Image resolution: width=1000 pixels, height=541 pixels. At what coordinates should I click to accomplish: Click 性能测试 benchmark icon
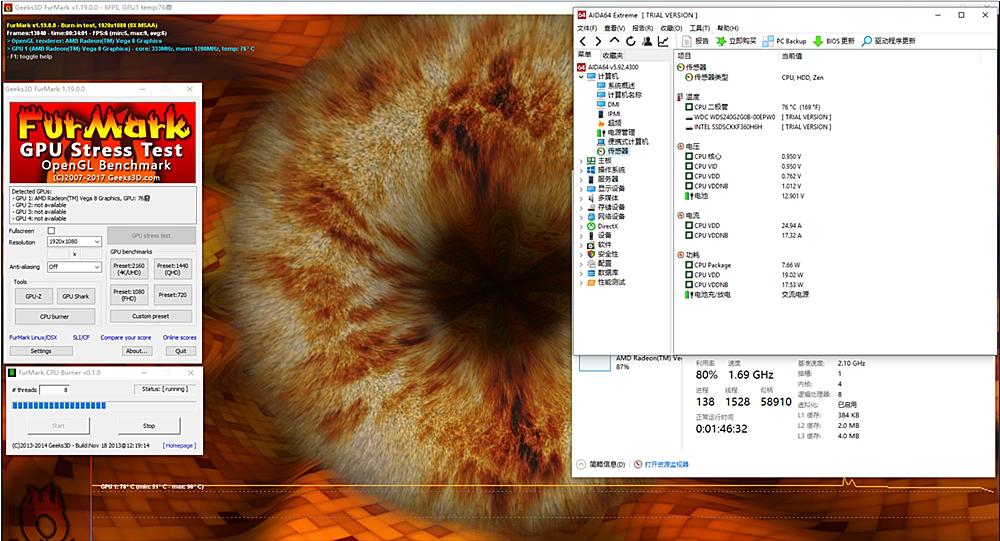591,282
